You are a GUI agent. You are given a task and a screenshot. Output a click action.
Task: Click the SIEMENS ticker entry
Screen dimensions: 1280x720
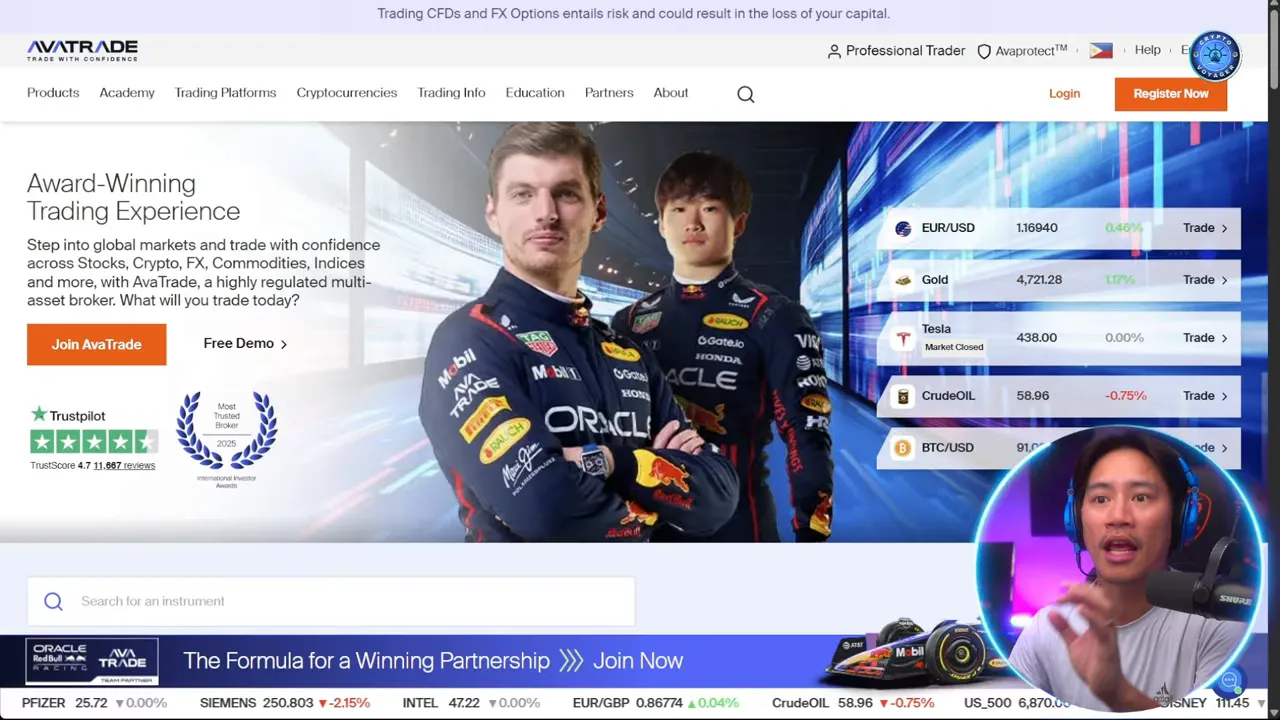285,703
